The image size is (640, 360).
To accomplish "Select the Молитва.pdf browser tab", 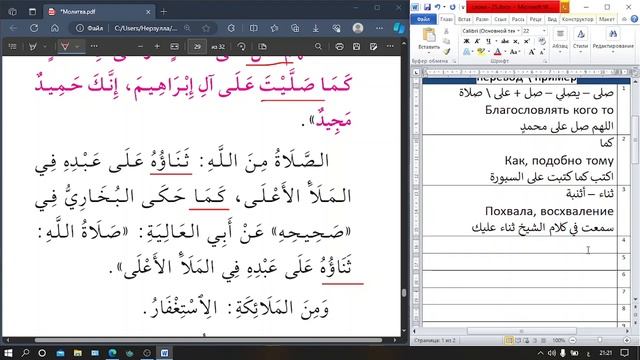I will click(x=98, y=12).
